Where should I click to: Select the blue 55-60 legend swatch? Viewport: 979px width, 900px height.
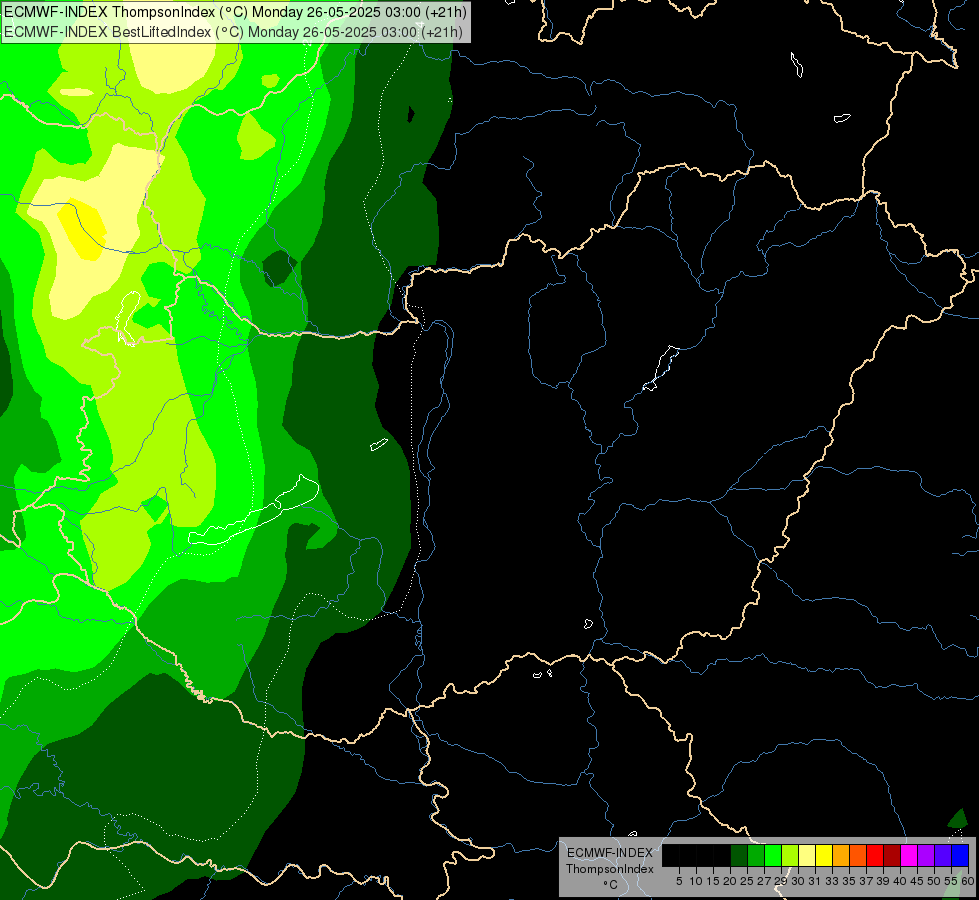click(x=960, y=855)
